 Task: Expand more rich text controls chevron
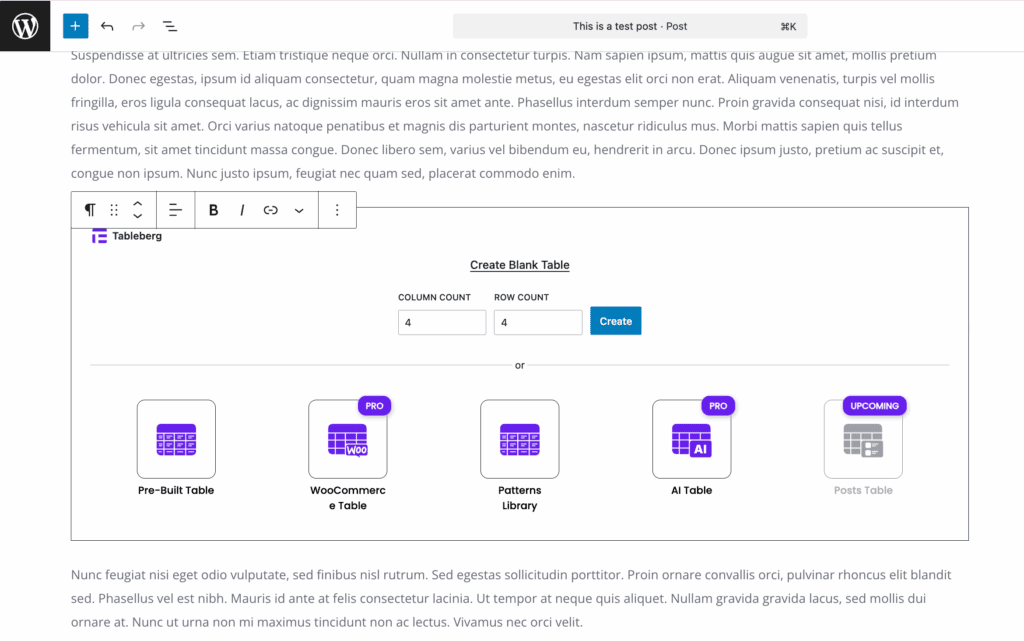click(299, 210)
